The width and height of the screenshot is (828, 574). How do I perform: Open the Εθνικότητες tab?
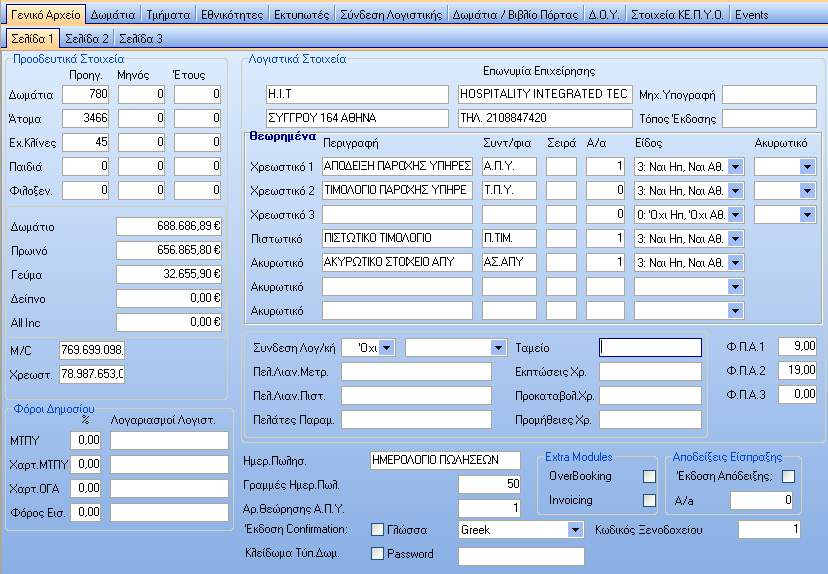coord(232,15)
